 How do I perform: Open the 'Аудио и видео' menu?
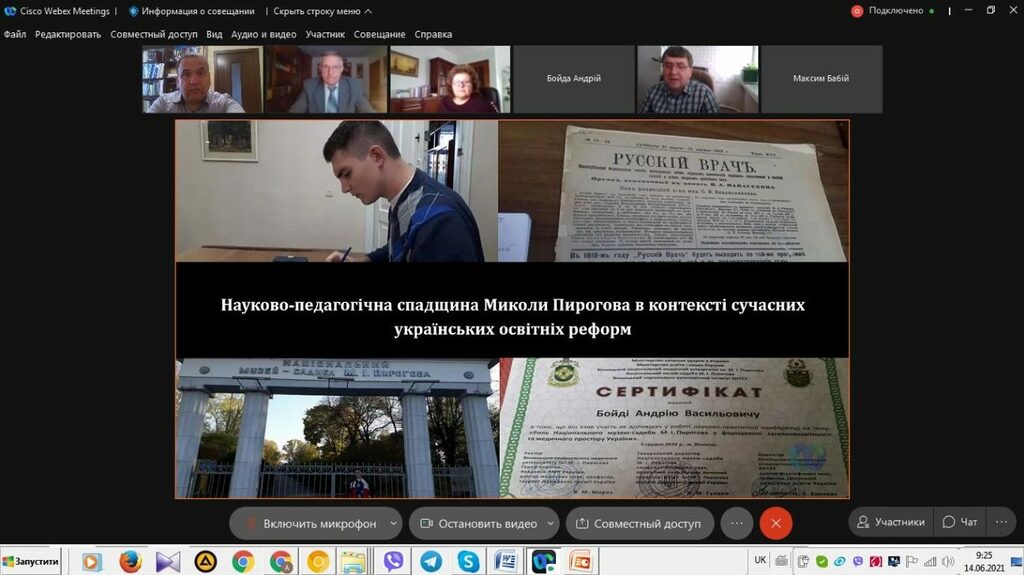(x=264, y=34)
